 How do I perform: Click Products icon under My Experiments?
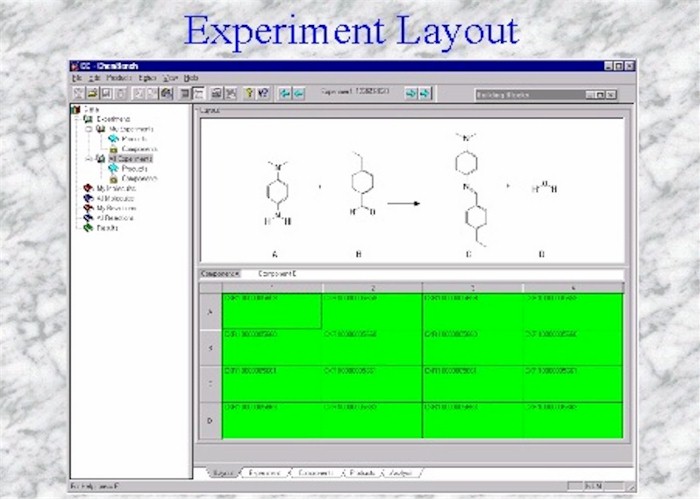pos(113,138)
